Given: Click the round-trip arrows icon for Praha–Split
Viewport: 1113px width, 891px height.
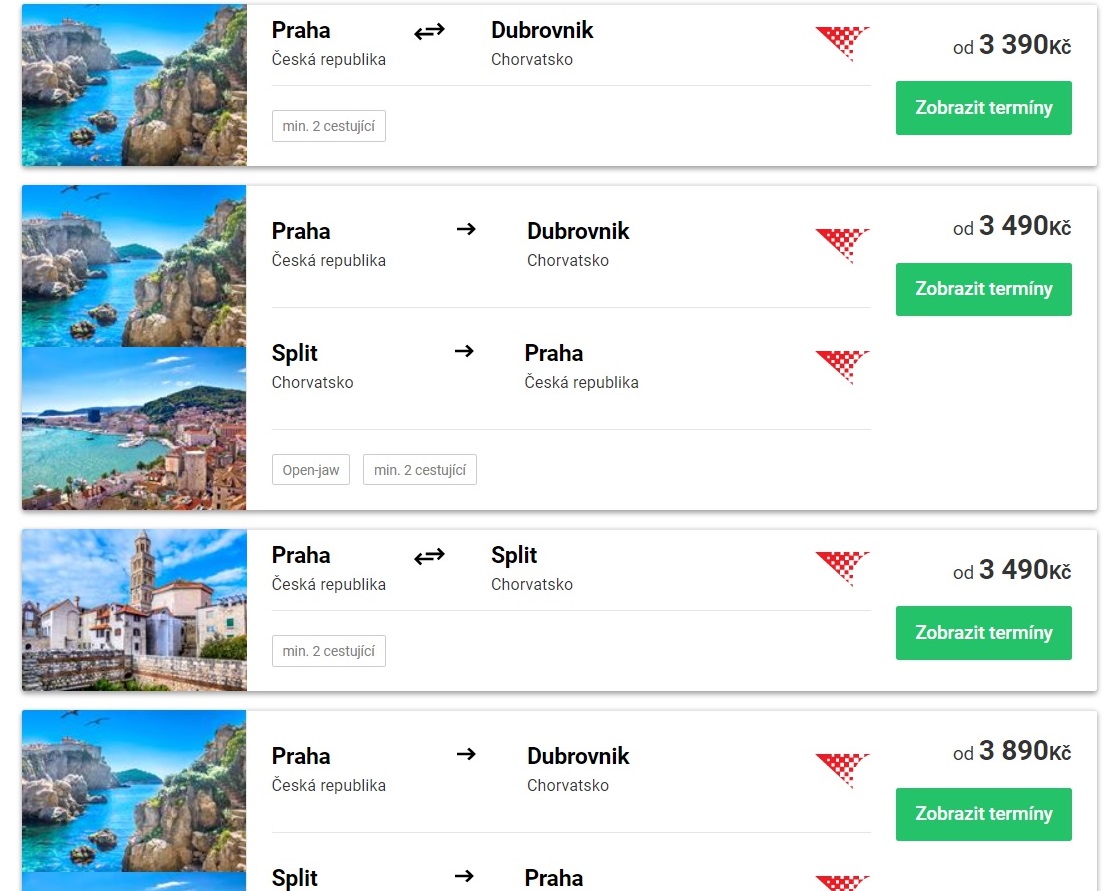Looking at the screenshot, I should click(429, 556).
